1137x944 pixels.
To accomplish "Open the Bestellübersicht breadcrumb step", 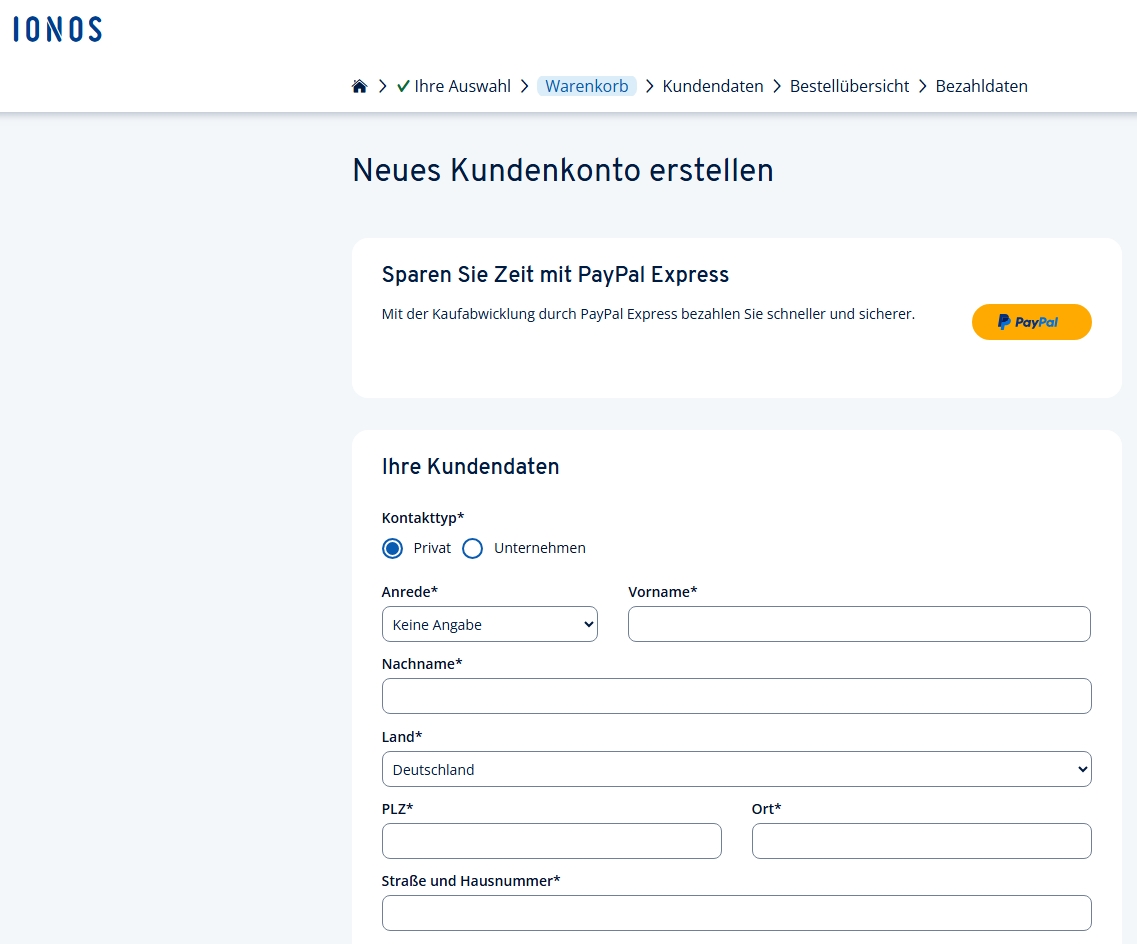I will tap(849, 86).
